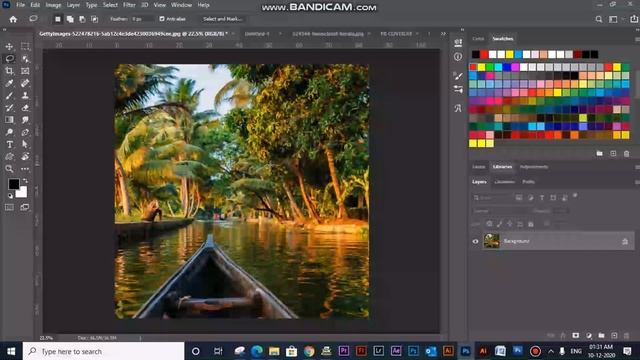Open the Swatches panel flyout menu
The image size is (640, 360).
(637, 39)
